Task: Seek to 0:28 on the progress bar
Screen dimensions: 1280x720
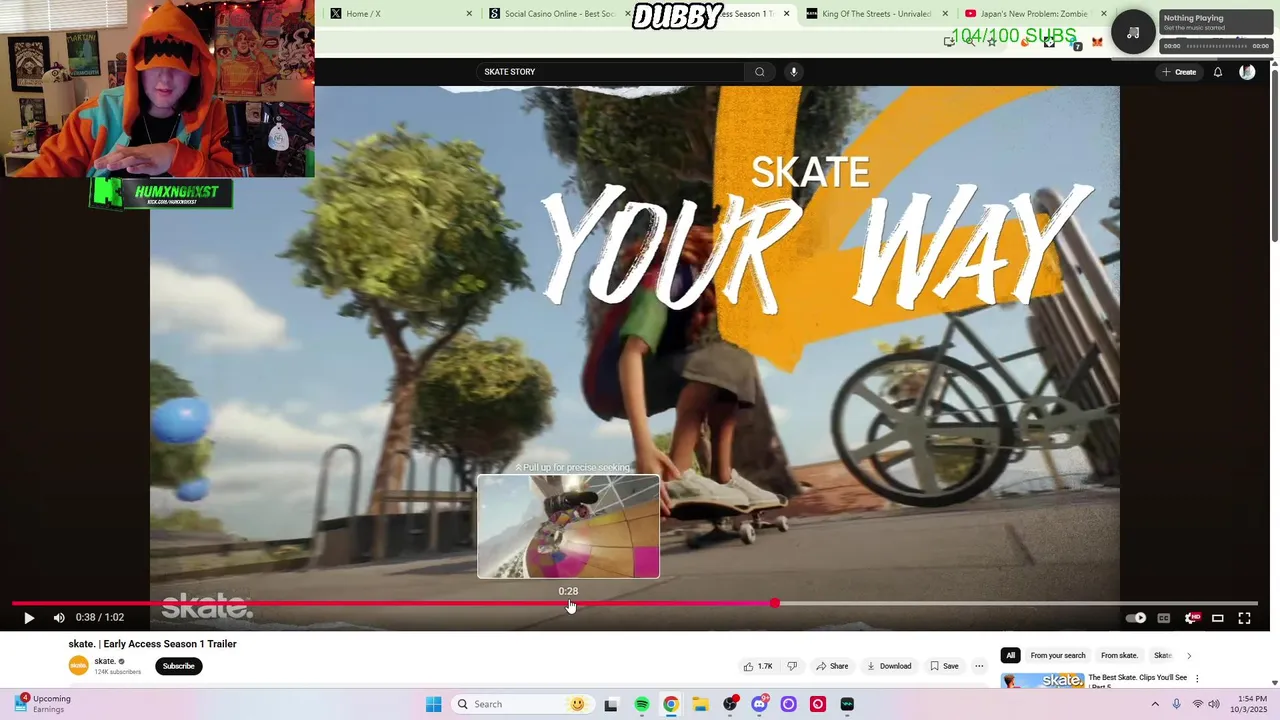Action: tap(568, 603)
